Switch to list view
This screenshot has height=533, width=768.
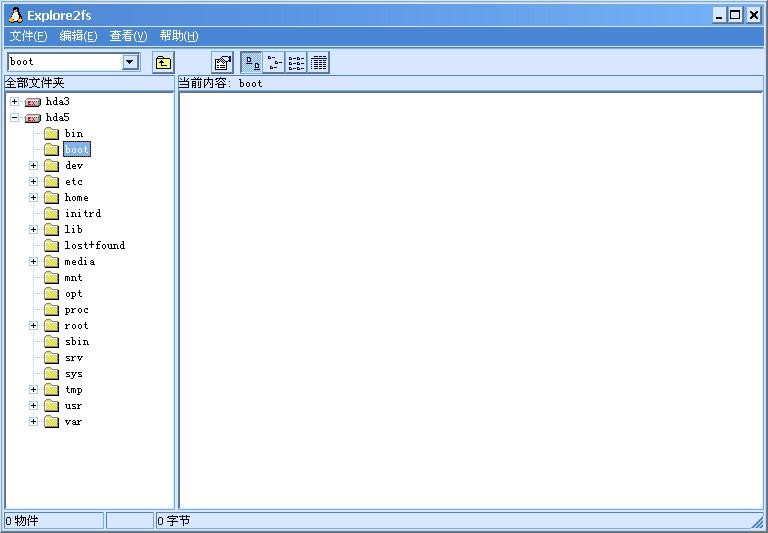click(296, 63)
